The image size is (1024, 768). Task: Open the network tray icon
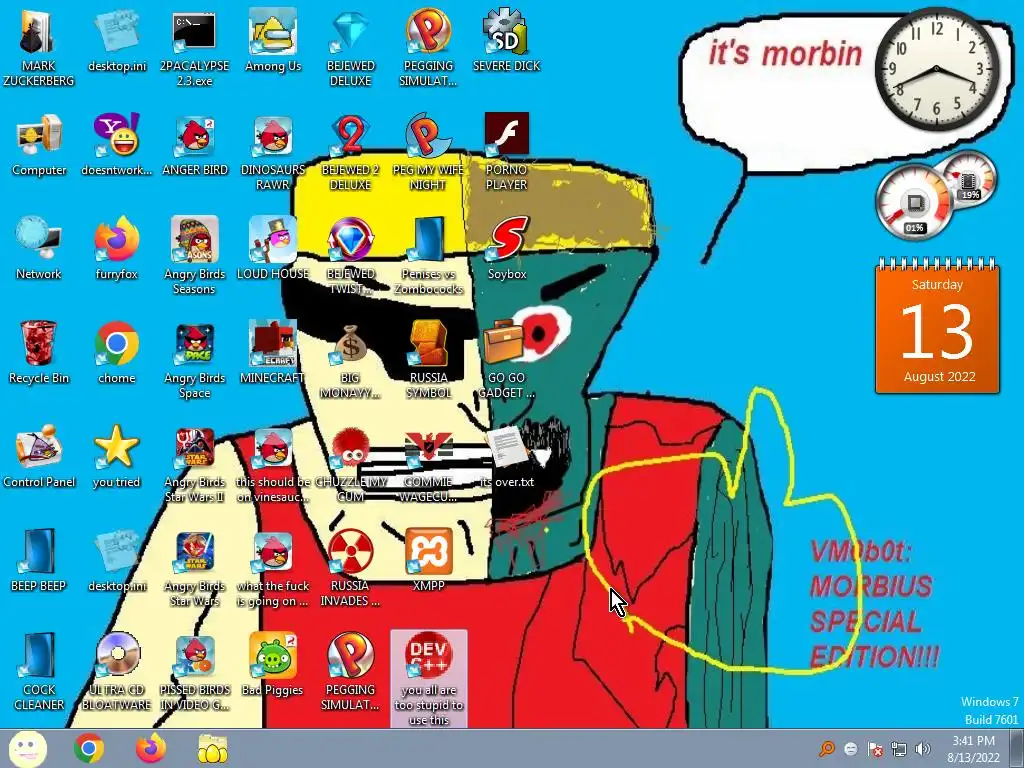(x=899, y=749)
